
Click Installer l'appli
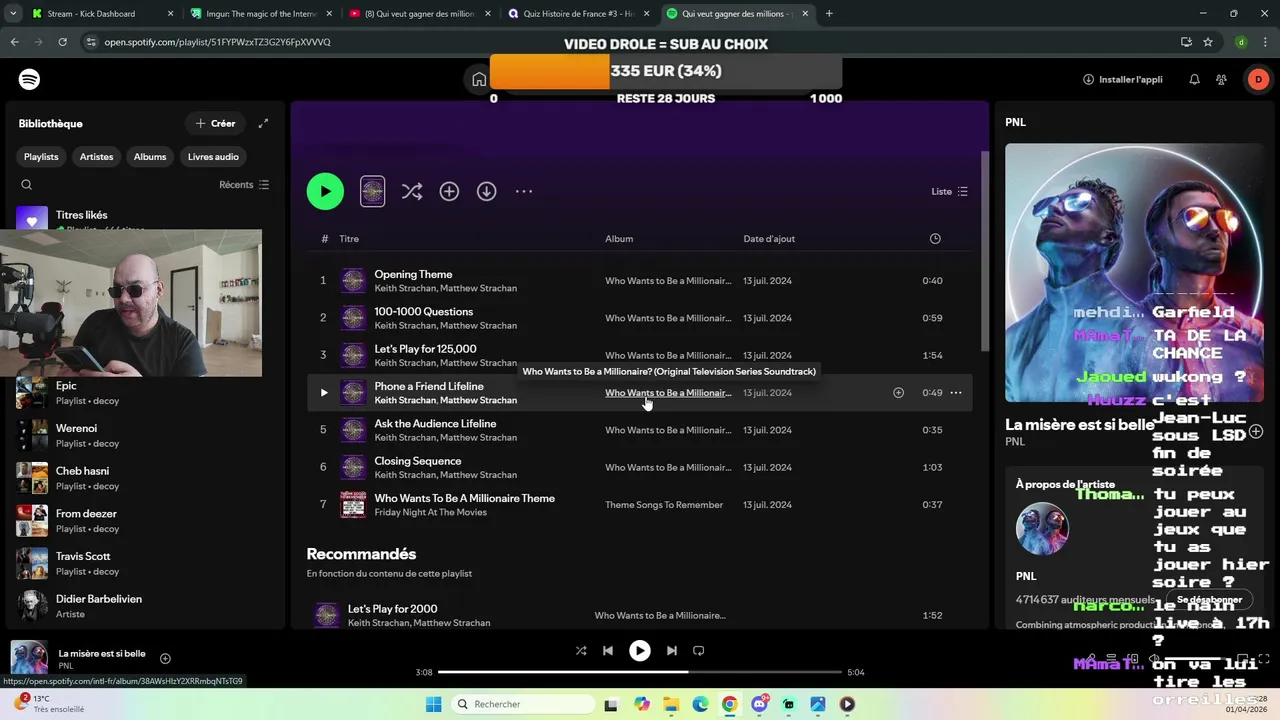click(1122, 79)
